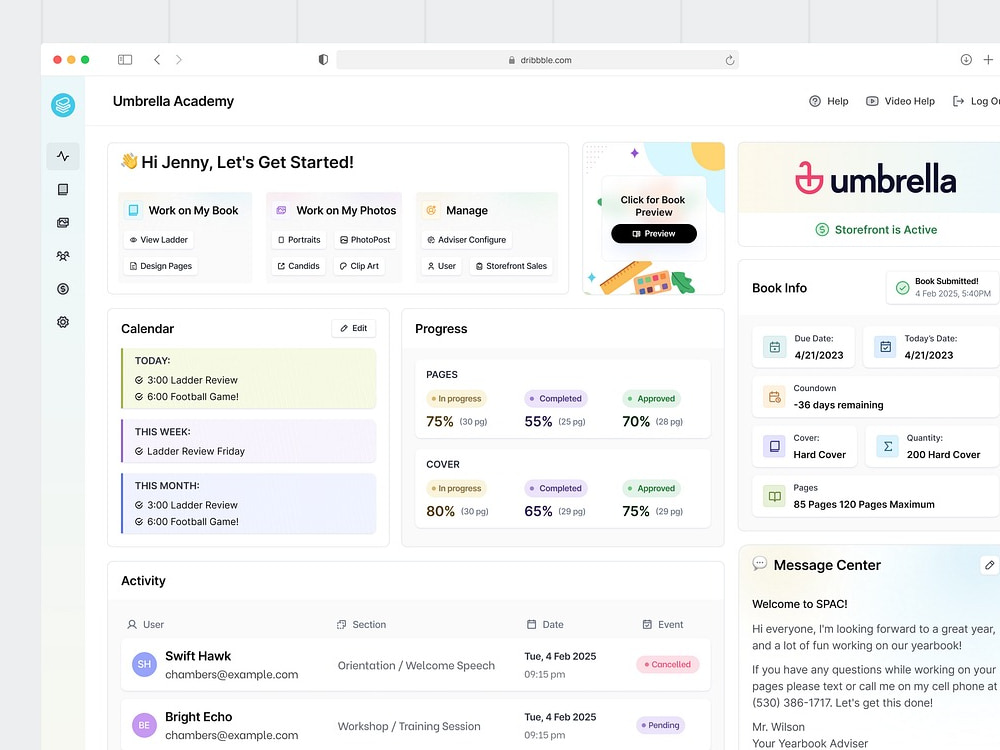1000x750 pixels.
Task: Click the Log Out link
Action: [x=976, y=101]
